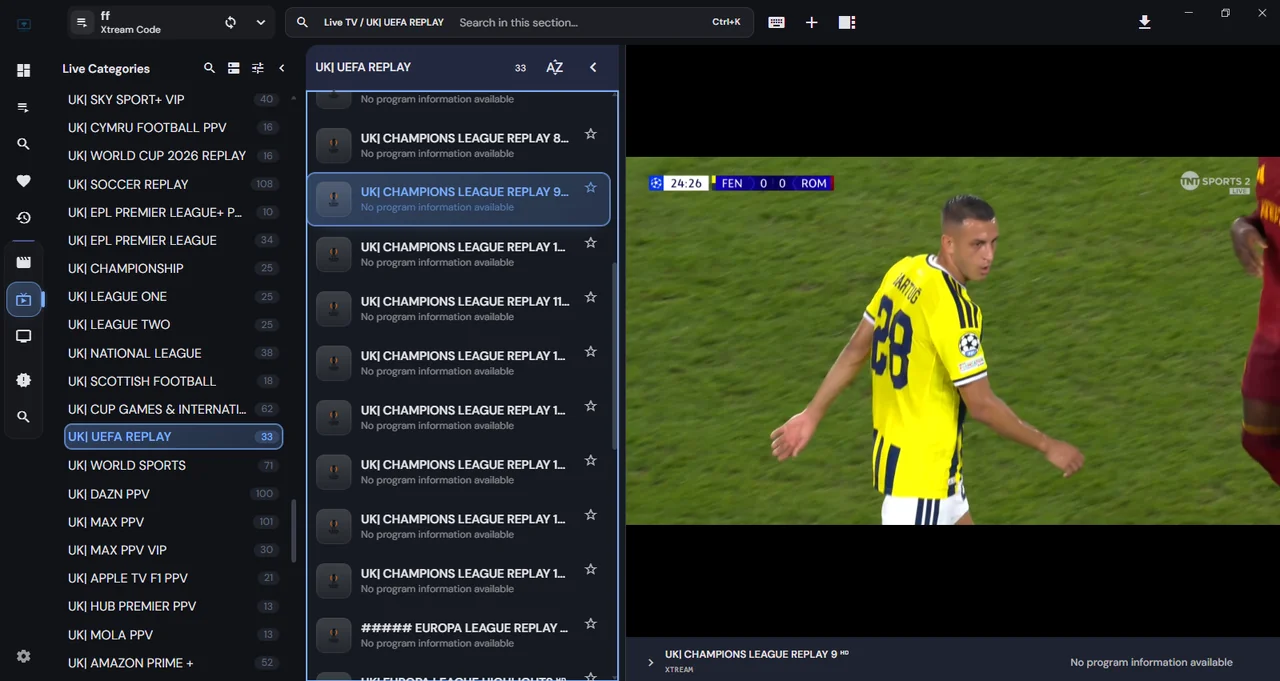Image resolution: width=1280 pixels, height=681 pixels.
Task: Favorite CHAMPIONS LEAGUE REPLAY 8 with star
Action: [591, 134]
